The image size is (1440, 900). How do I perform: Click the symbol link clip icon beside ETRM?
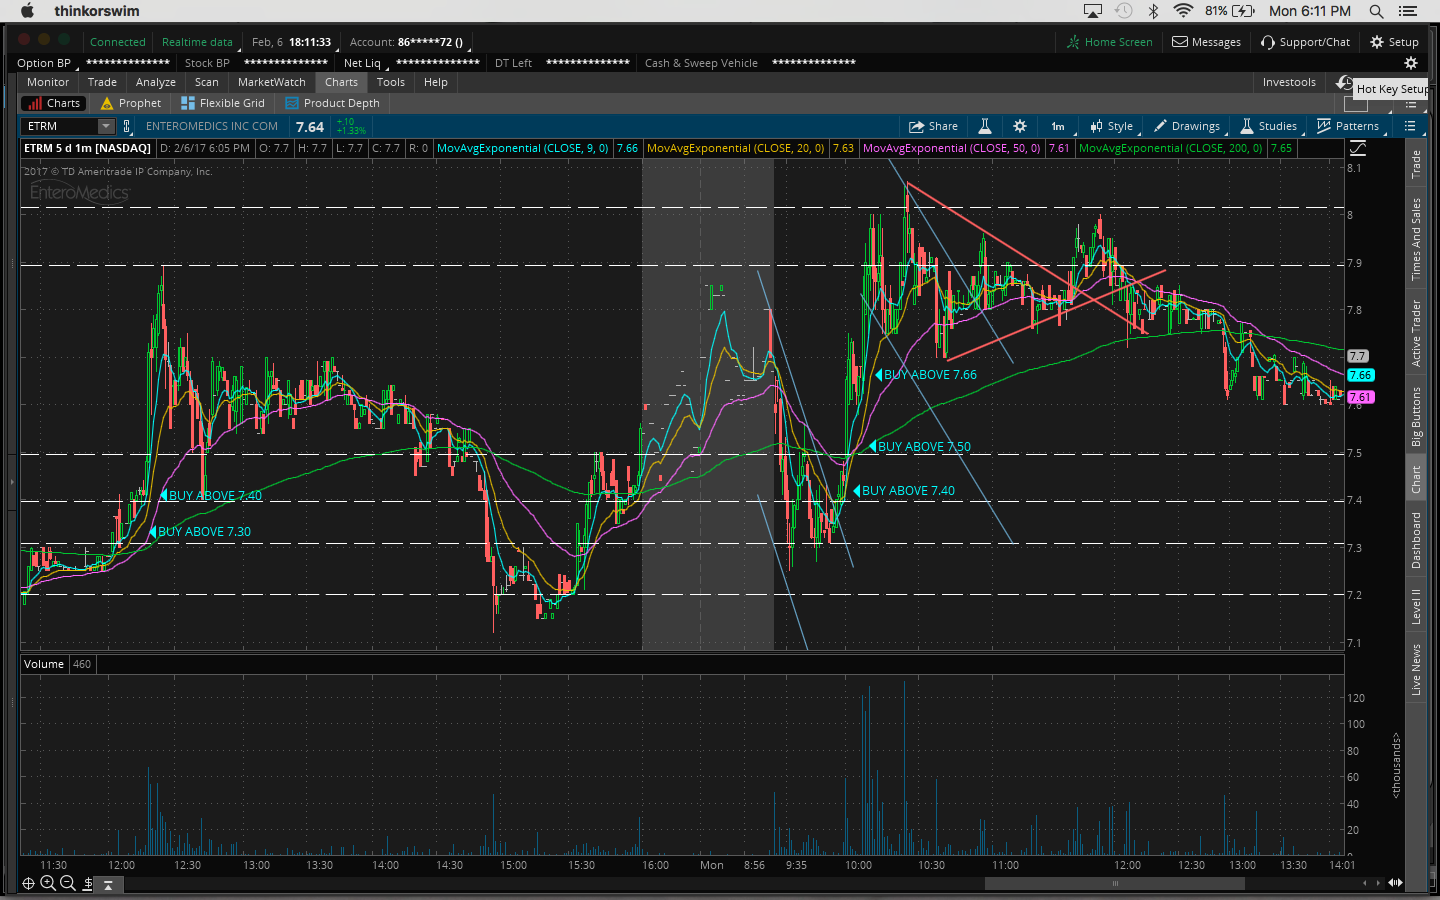[127, 126]
